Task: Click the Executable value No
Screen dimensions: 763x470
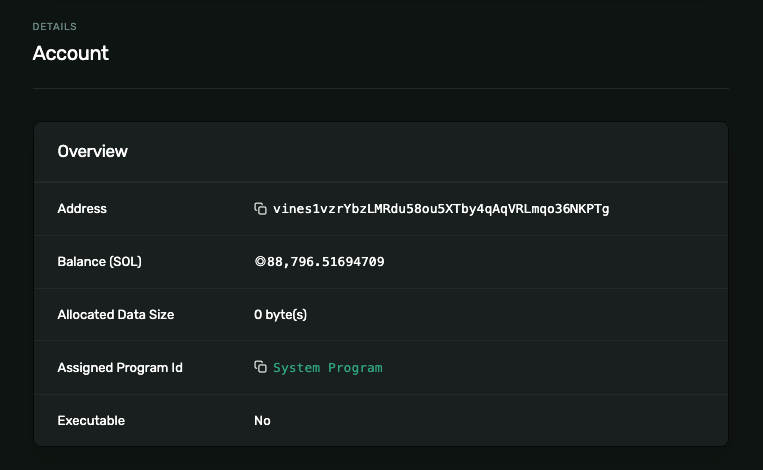Action: 262,420
